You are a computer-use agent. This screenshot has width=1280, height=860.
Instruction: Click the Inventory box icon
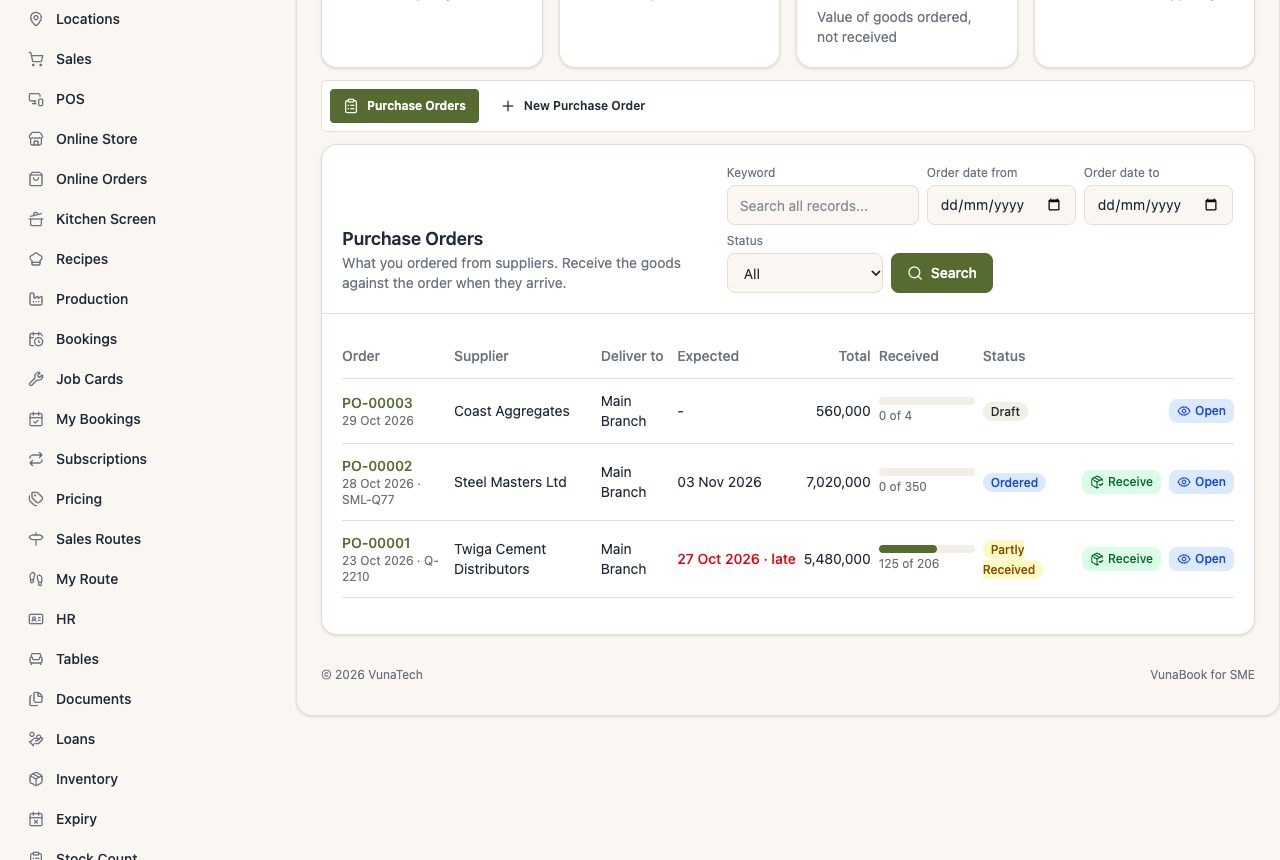click(36, 779)
